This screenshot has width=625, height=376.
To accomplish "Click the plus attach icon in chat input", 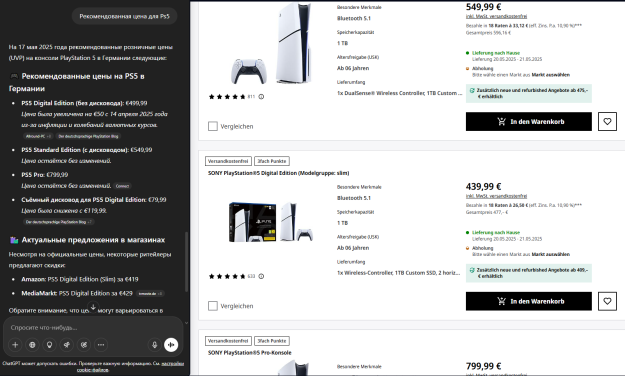I will click(15, 345).
